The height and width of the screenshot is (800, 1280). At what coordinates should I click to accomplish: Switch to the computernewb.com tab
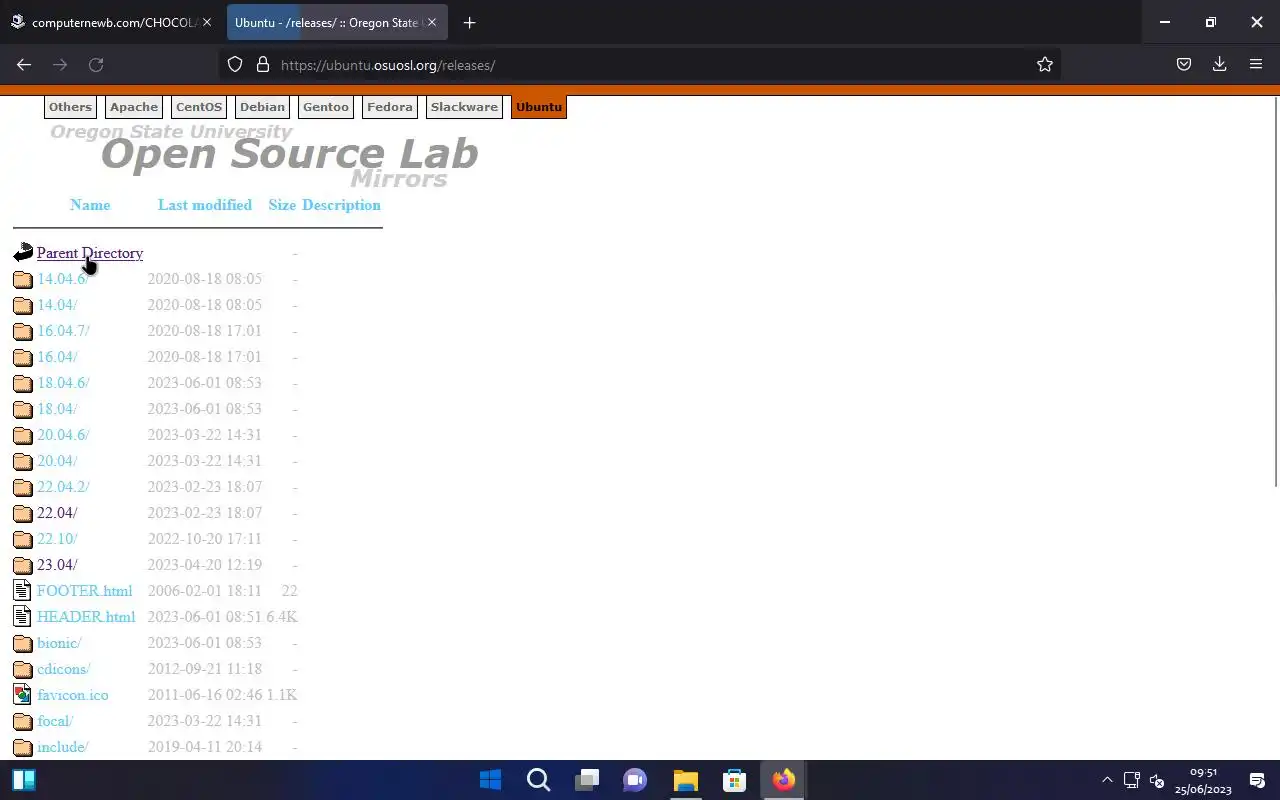111,22
